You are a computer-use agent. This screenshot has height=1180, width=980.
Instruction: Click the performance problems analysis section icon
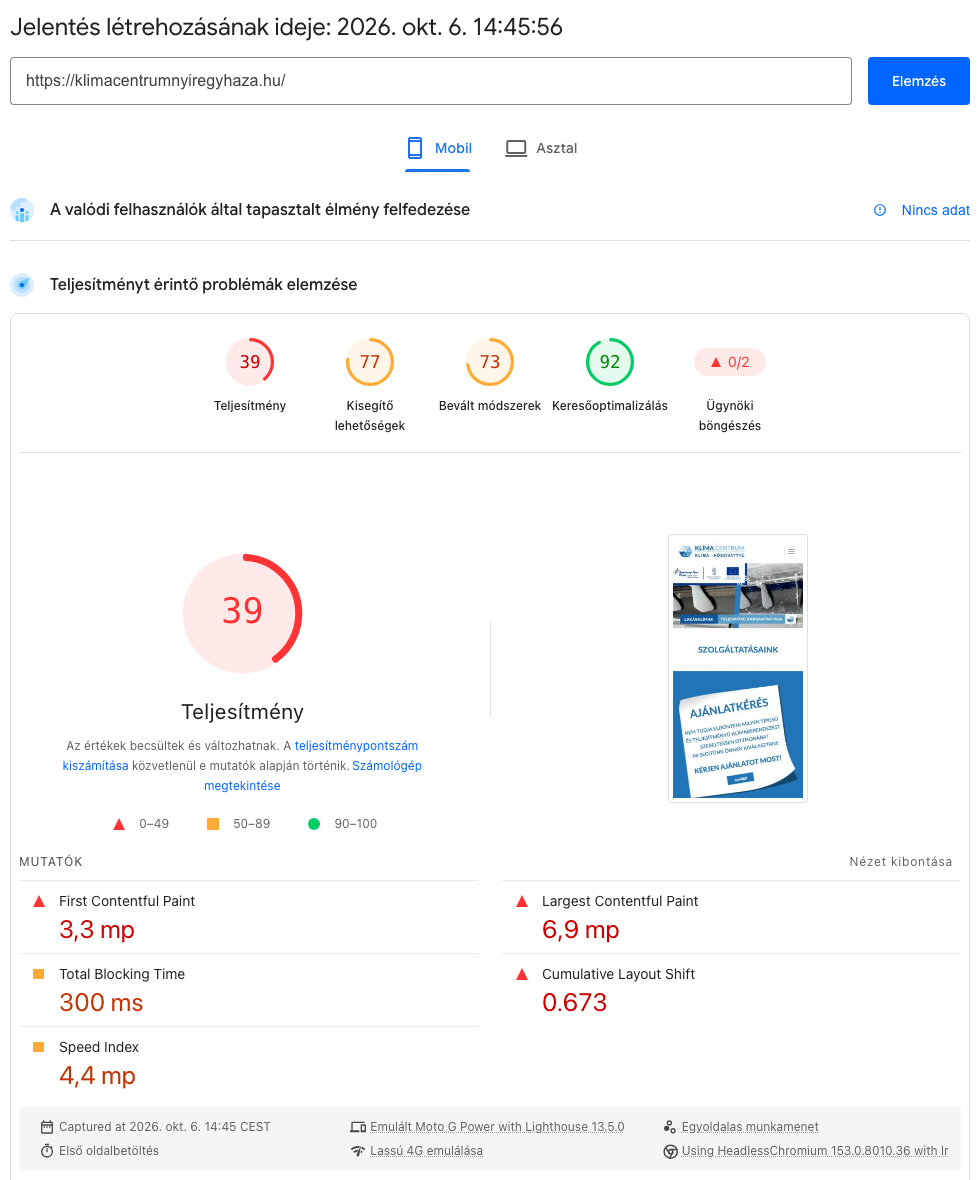click(23, 284)
